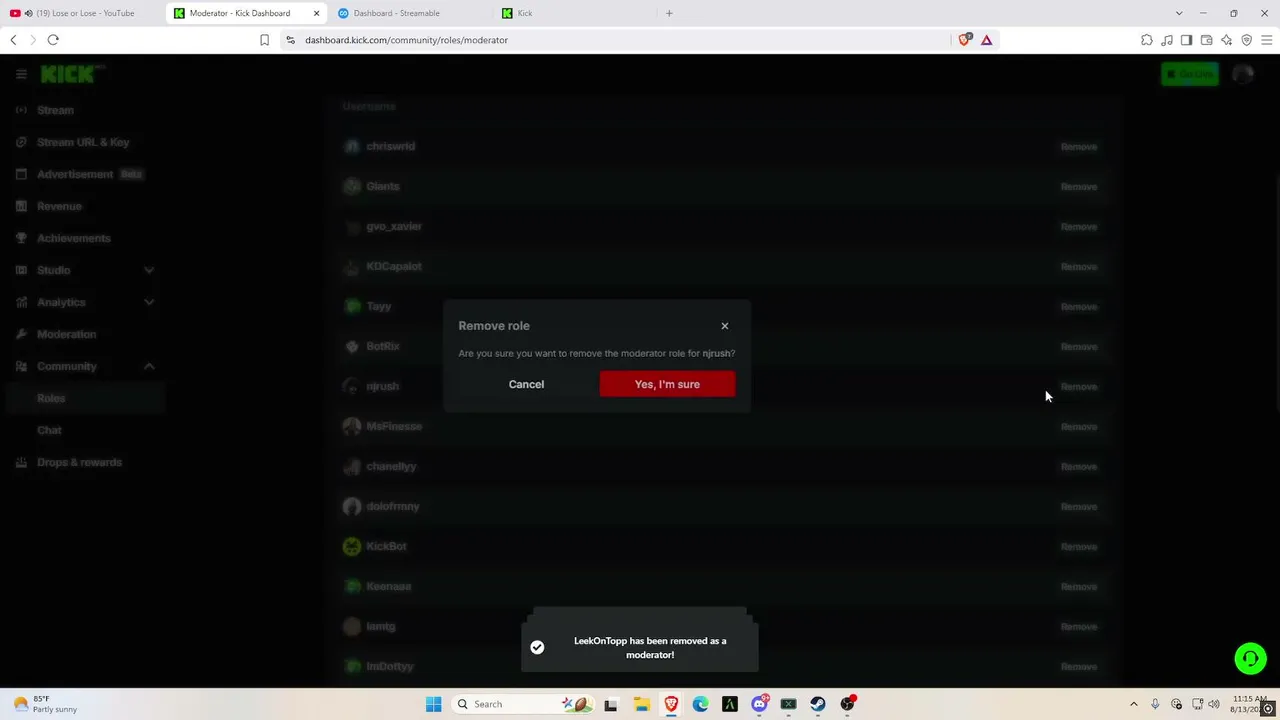Open the Brave VPN shield icon
The height and width of the screenshot is (720, 1280).
[1247, 40]
